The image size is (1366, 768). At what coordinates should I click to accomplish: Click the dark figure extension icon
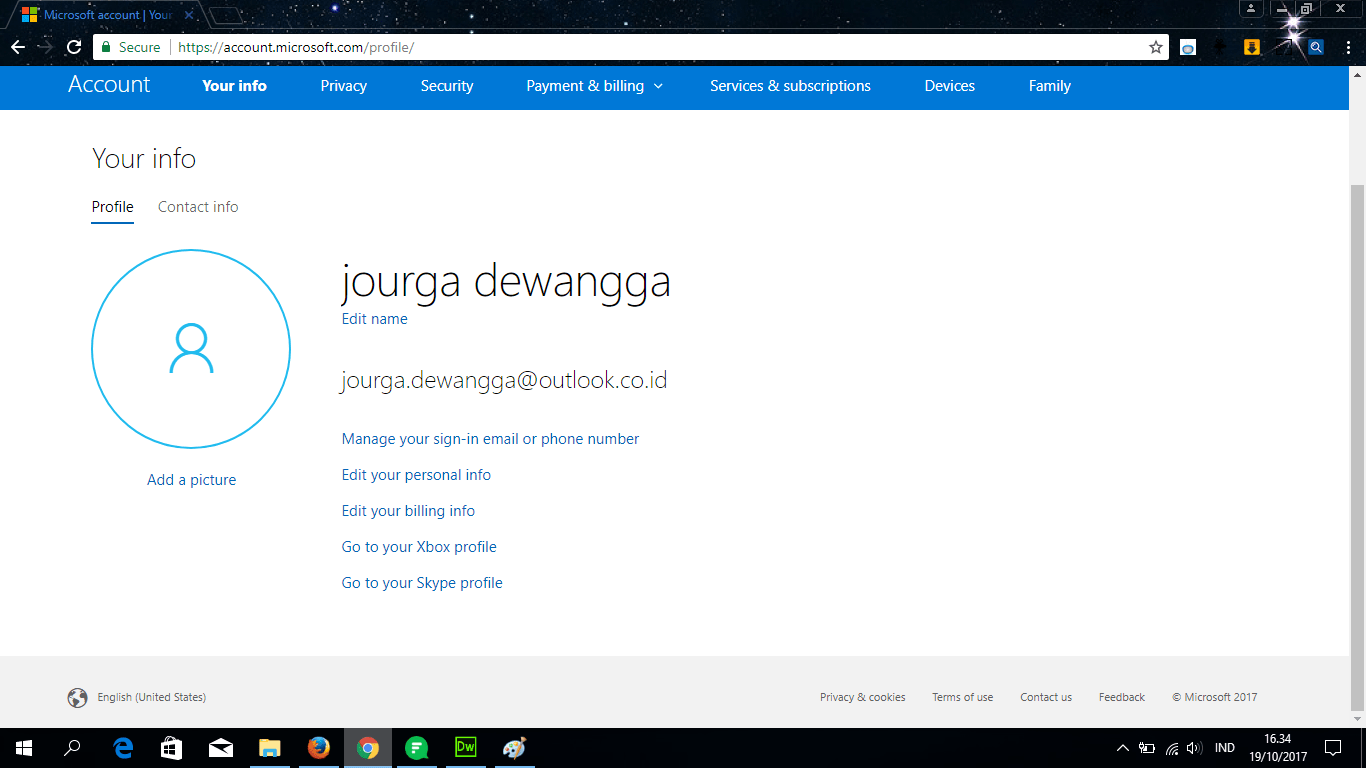click(1220, 47)
